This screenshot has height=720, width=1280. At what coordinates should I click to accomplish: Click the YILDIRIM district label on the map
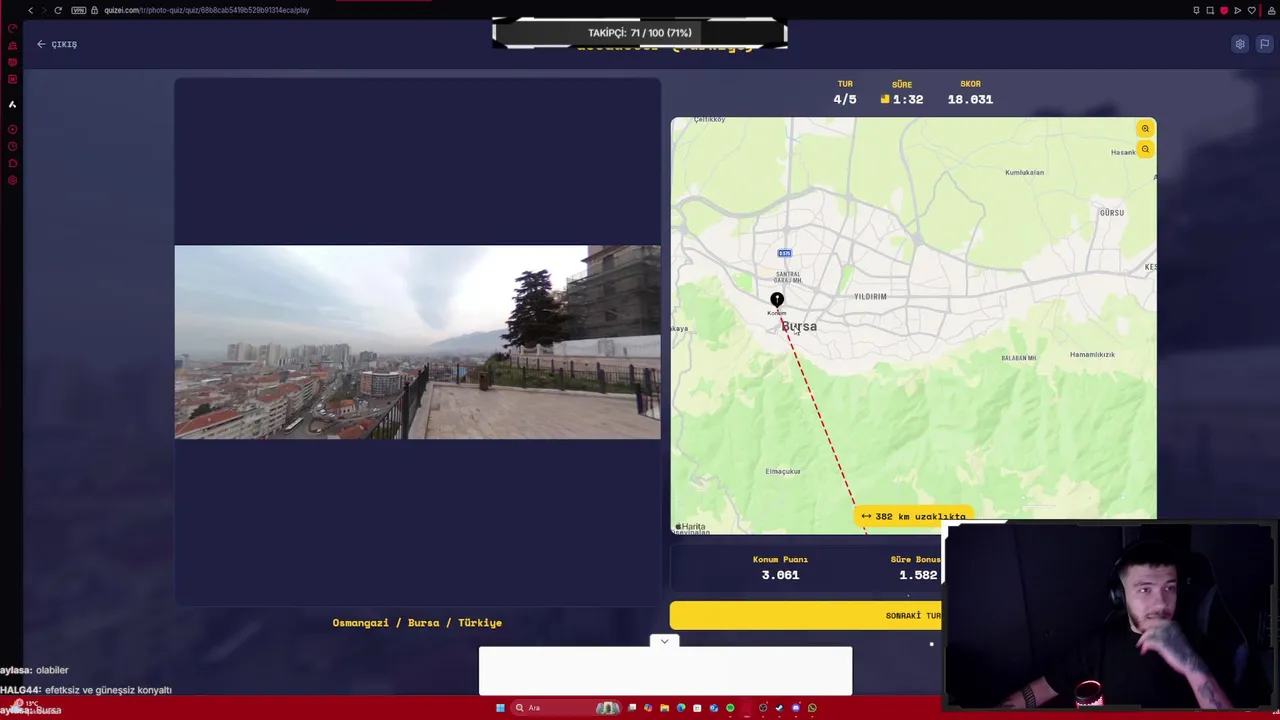[870, 297]
